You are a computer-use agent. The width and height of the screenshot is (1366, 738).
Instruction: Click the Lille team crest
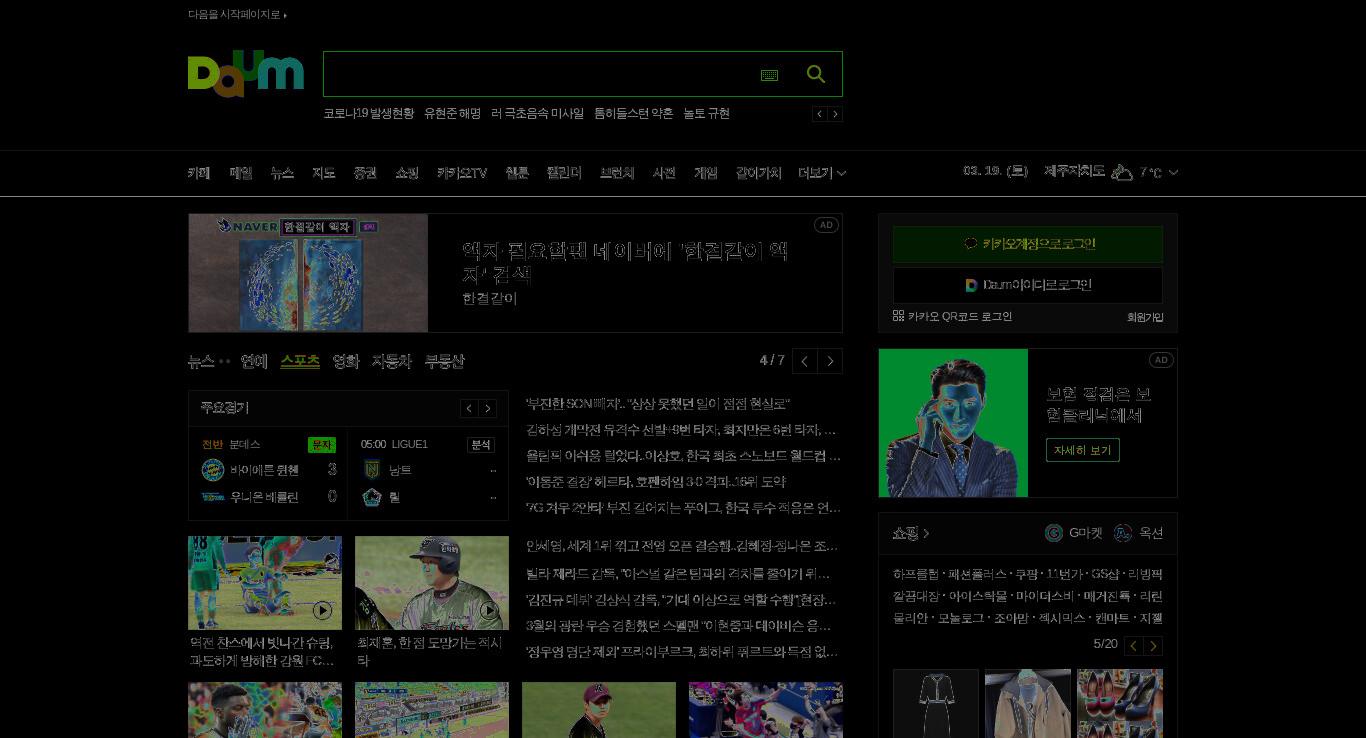point(372,497)
